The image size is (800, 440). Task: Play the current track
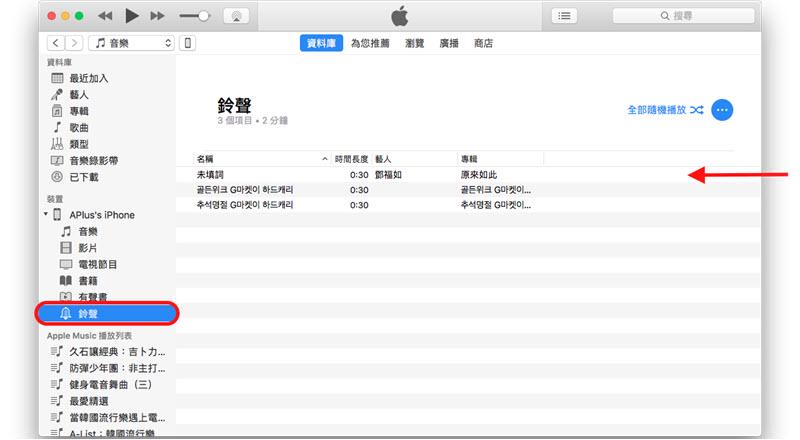[x=132, y=16]
